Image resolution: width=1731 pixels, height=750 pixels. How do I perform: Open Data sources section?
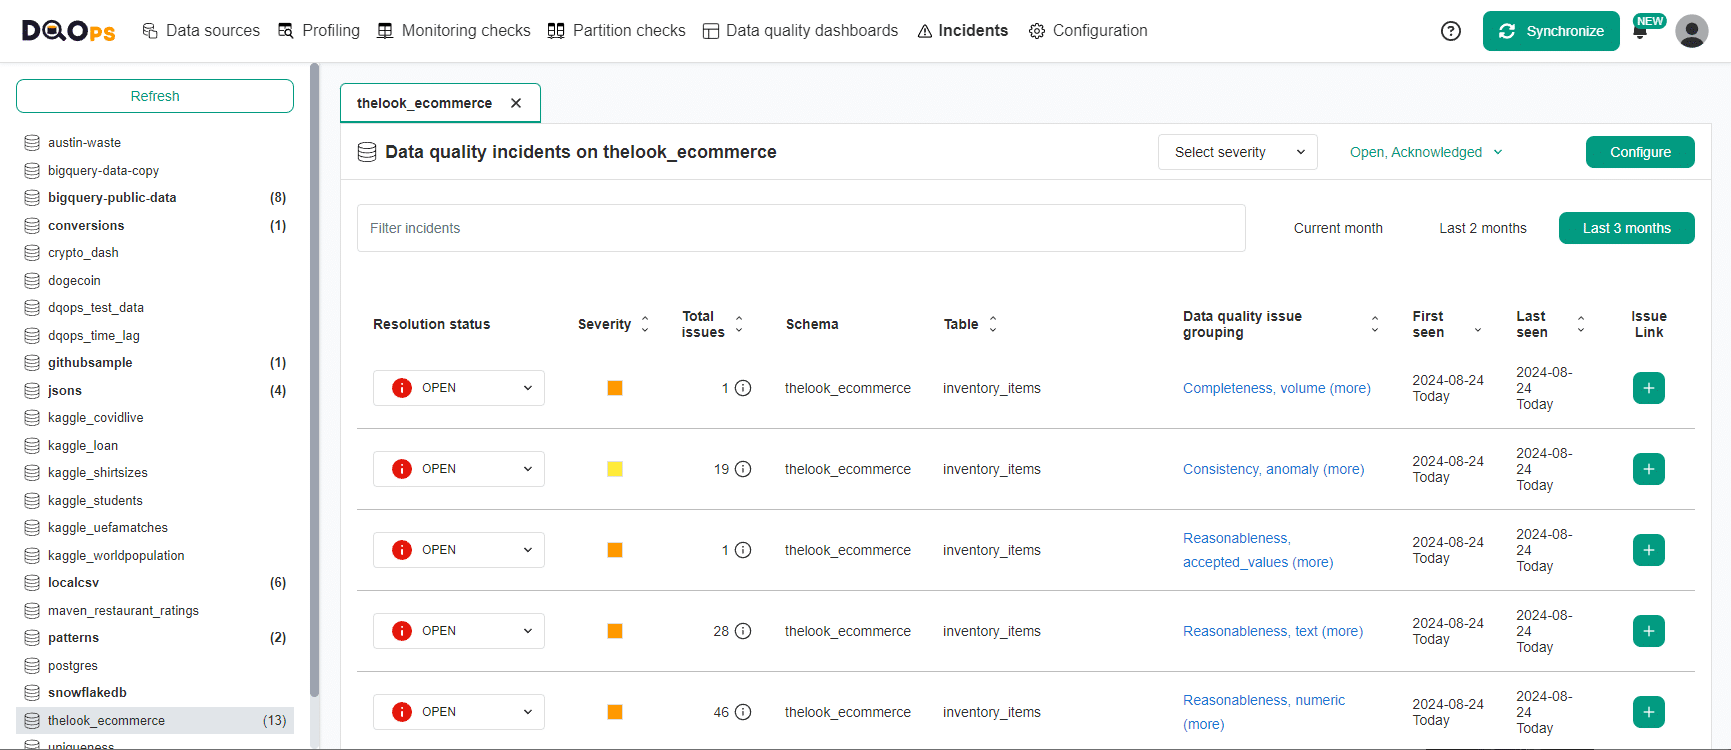point(201,31)
